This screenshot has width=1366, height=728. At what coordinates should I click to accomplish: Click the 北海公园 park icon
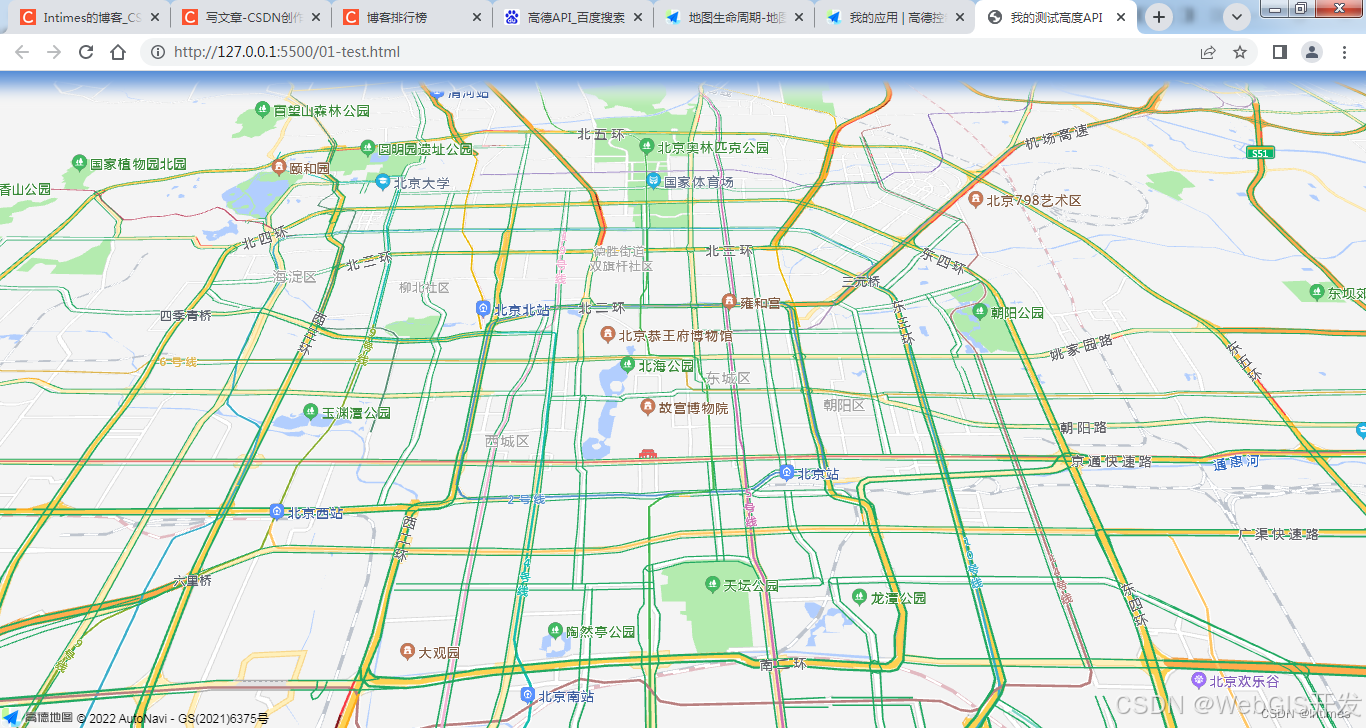[x=627, y=365]
